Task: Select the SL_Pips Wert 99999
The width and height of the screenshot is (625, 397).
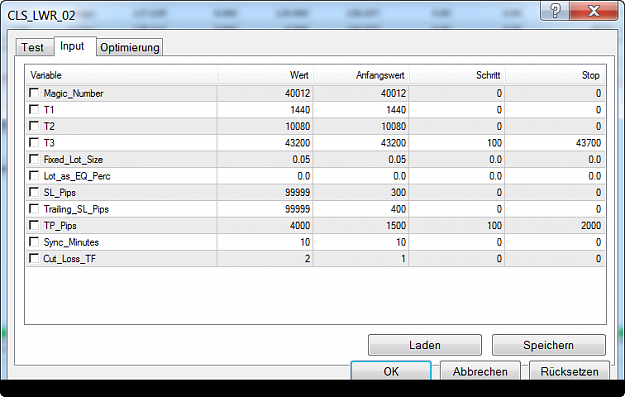Action: point(297,193)
